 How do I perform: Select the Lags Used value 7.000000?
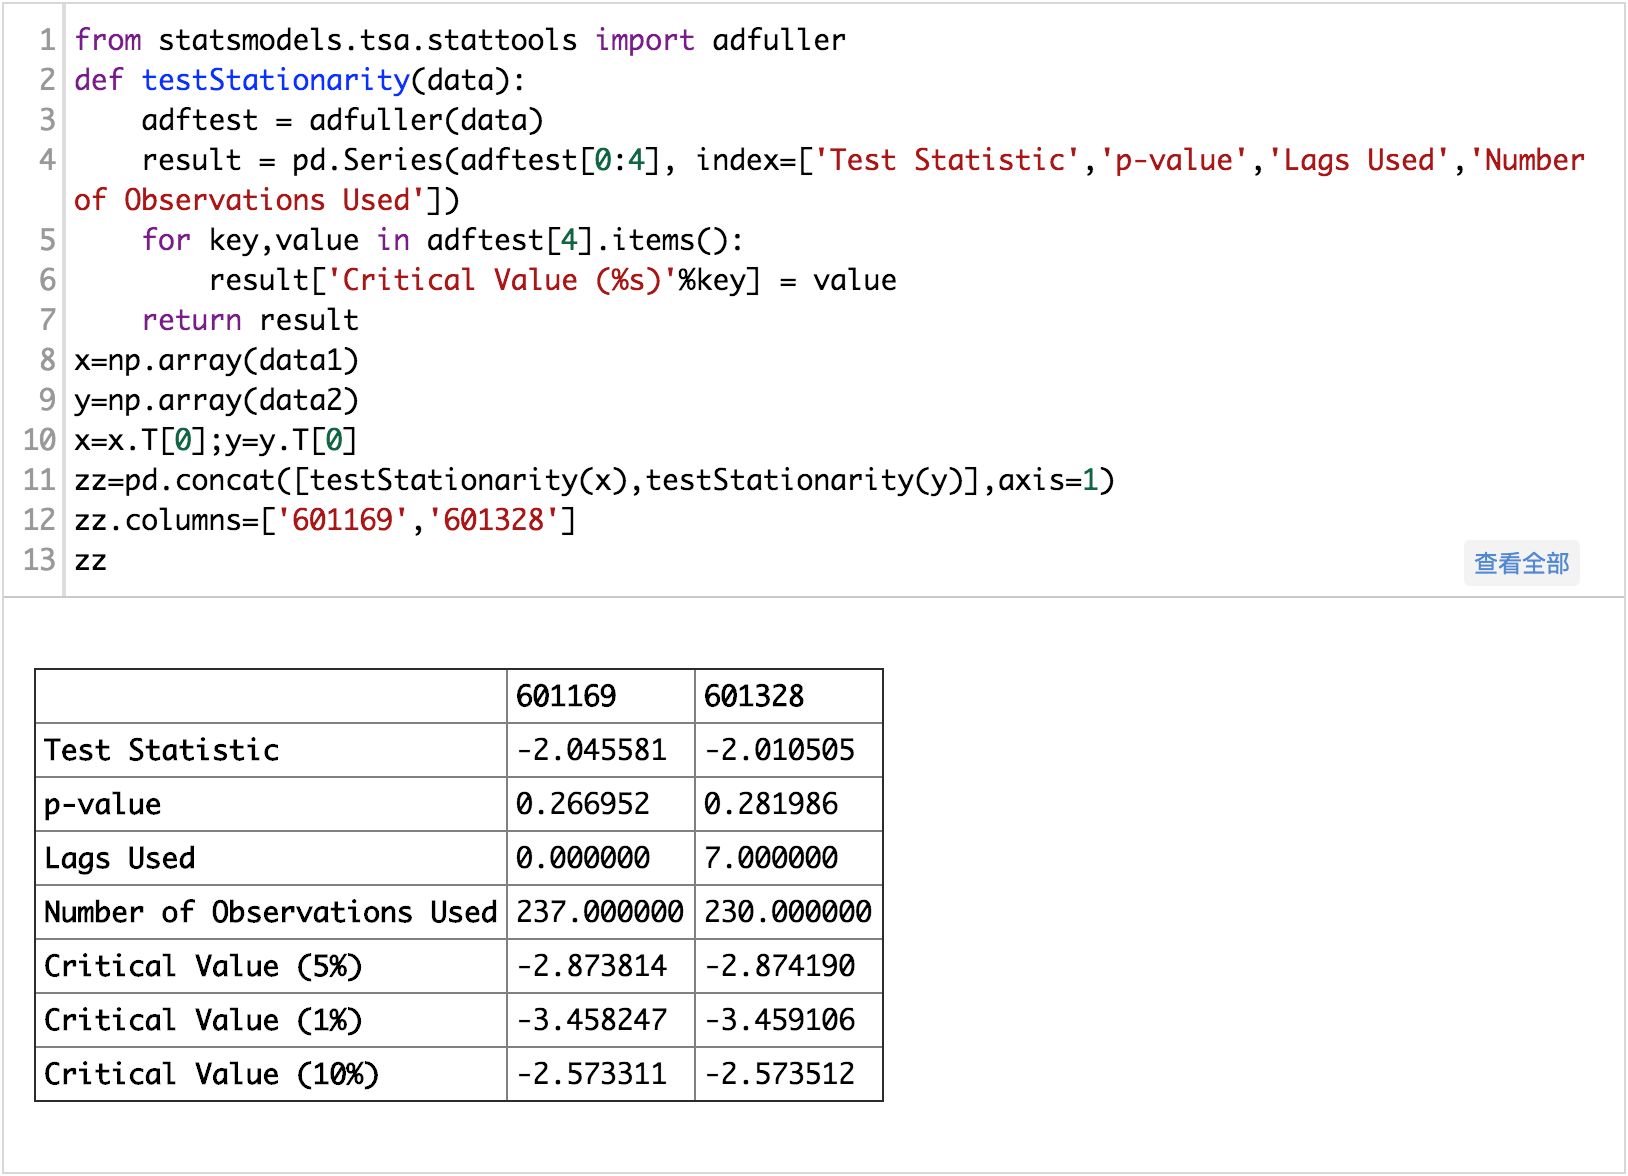tap(771, 858)
